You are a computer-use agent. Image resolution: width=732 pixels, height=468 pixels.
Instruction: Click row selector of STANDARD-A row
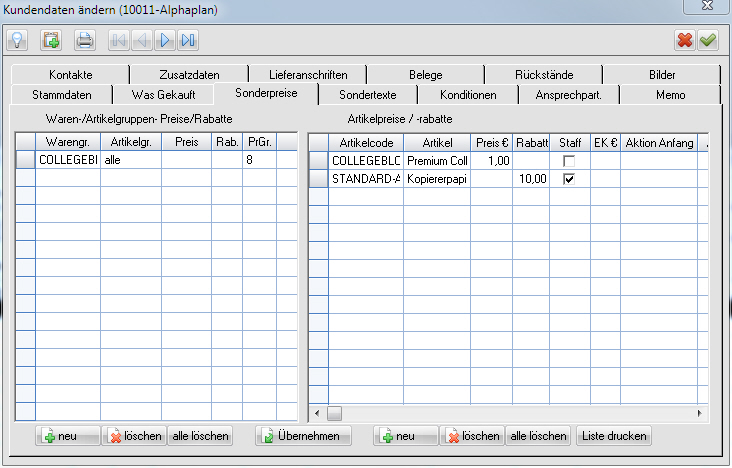[319, 179]
